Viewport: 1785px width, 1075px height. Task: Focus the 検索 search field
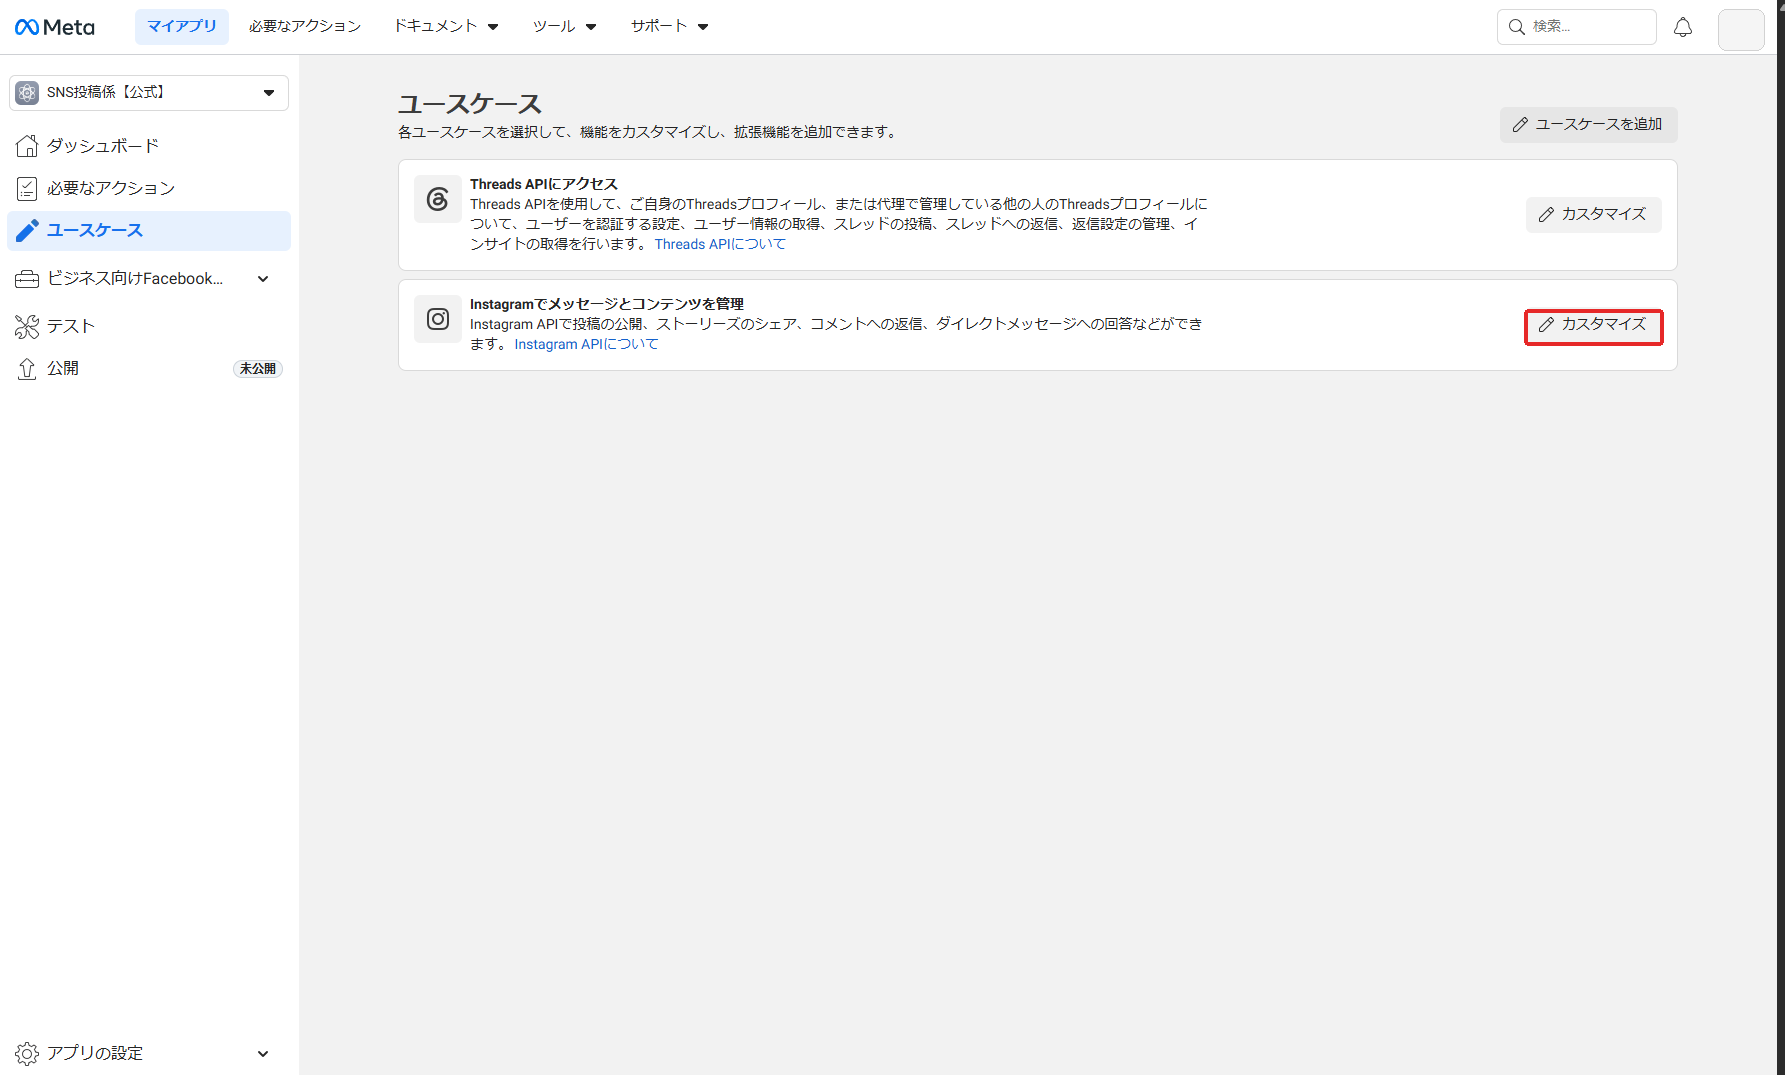tap(1577, 27)
